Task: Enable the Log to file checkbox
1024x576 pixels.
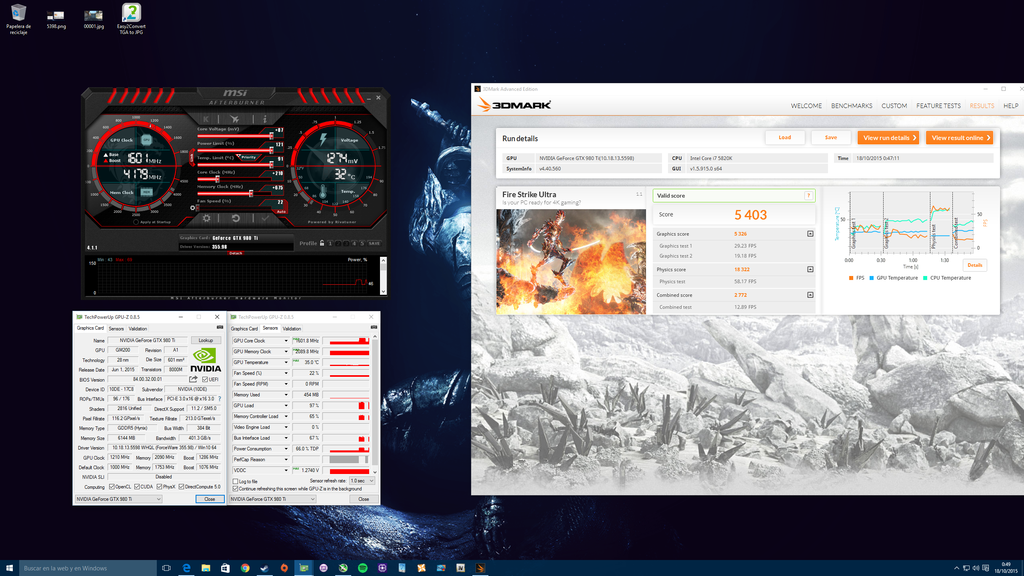Action: tap(235, 481)
